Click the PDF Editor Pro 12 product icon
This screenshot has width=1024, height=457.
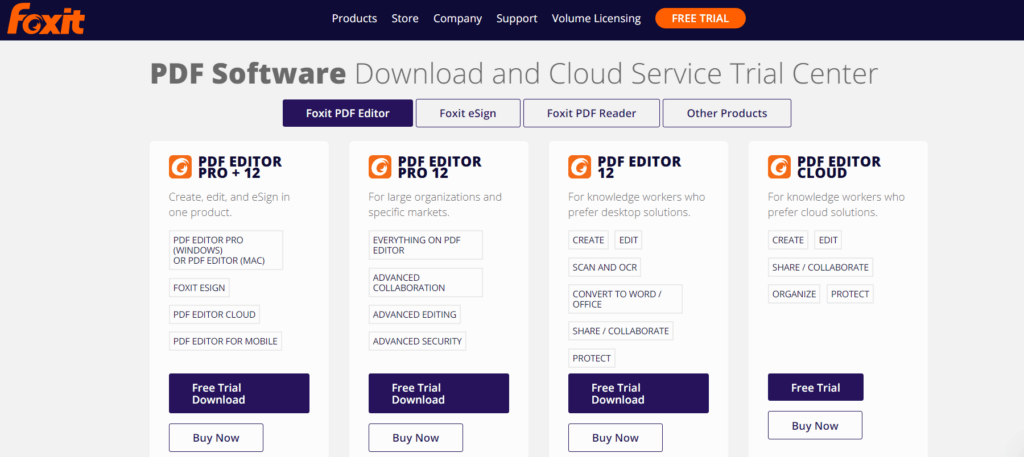click(380, 167)
